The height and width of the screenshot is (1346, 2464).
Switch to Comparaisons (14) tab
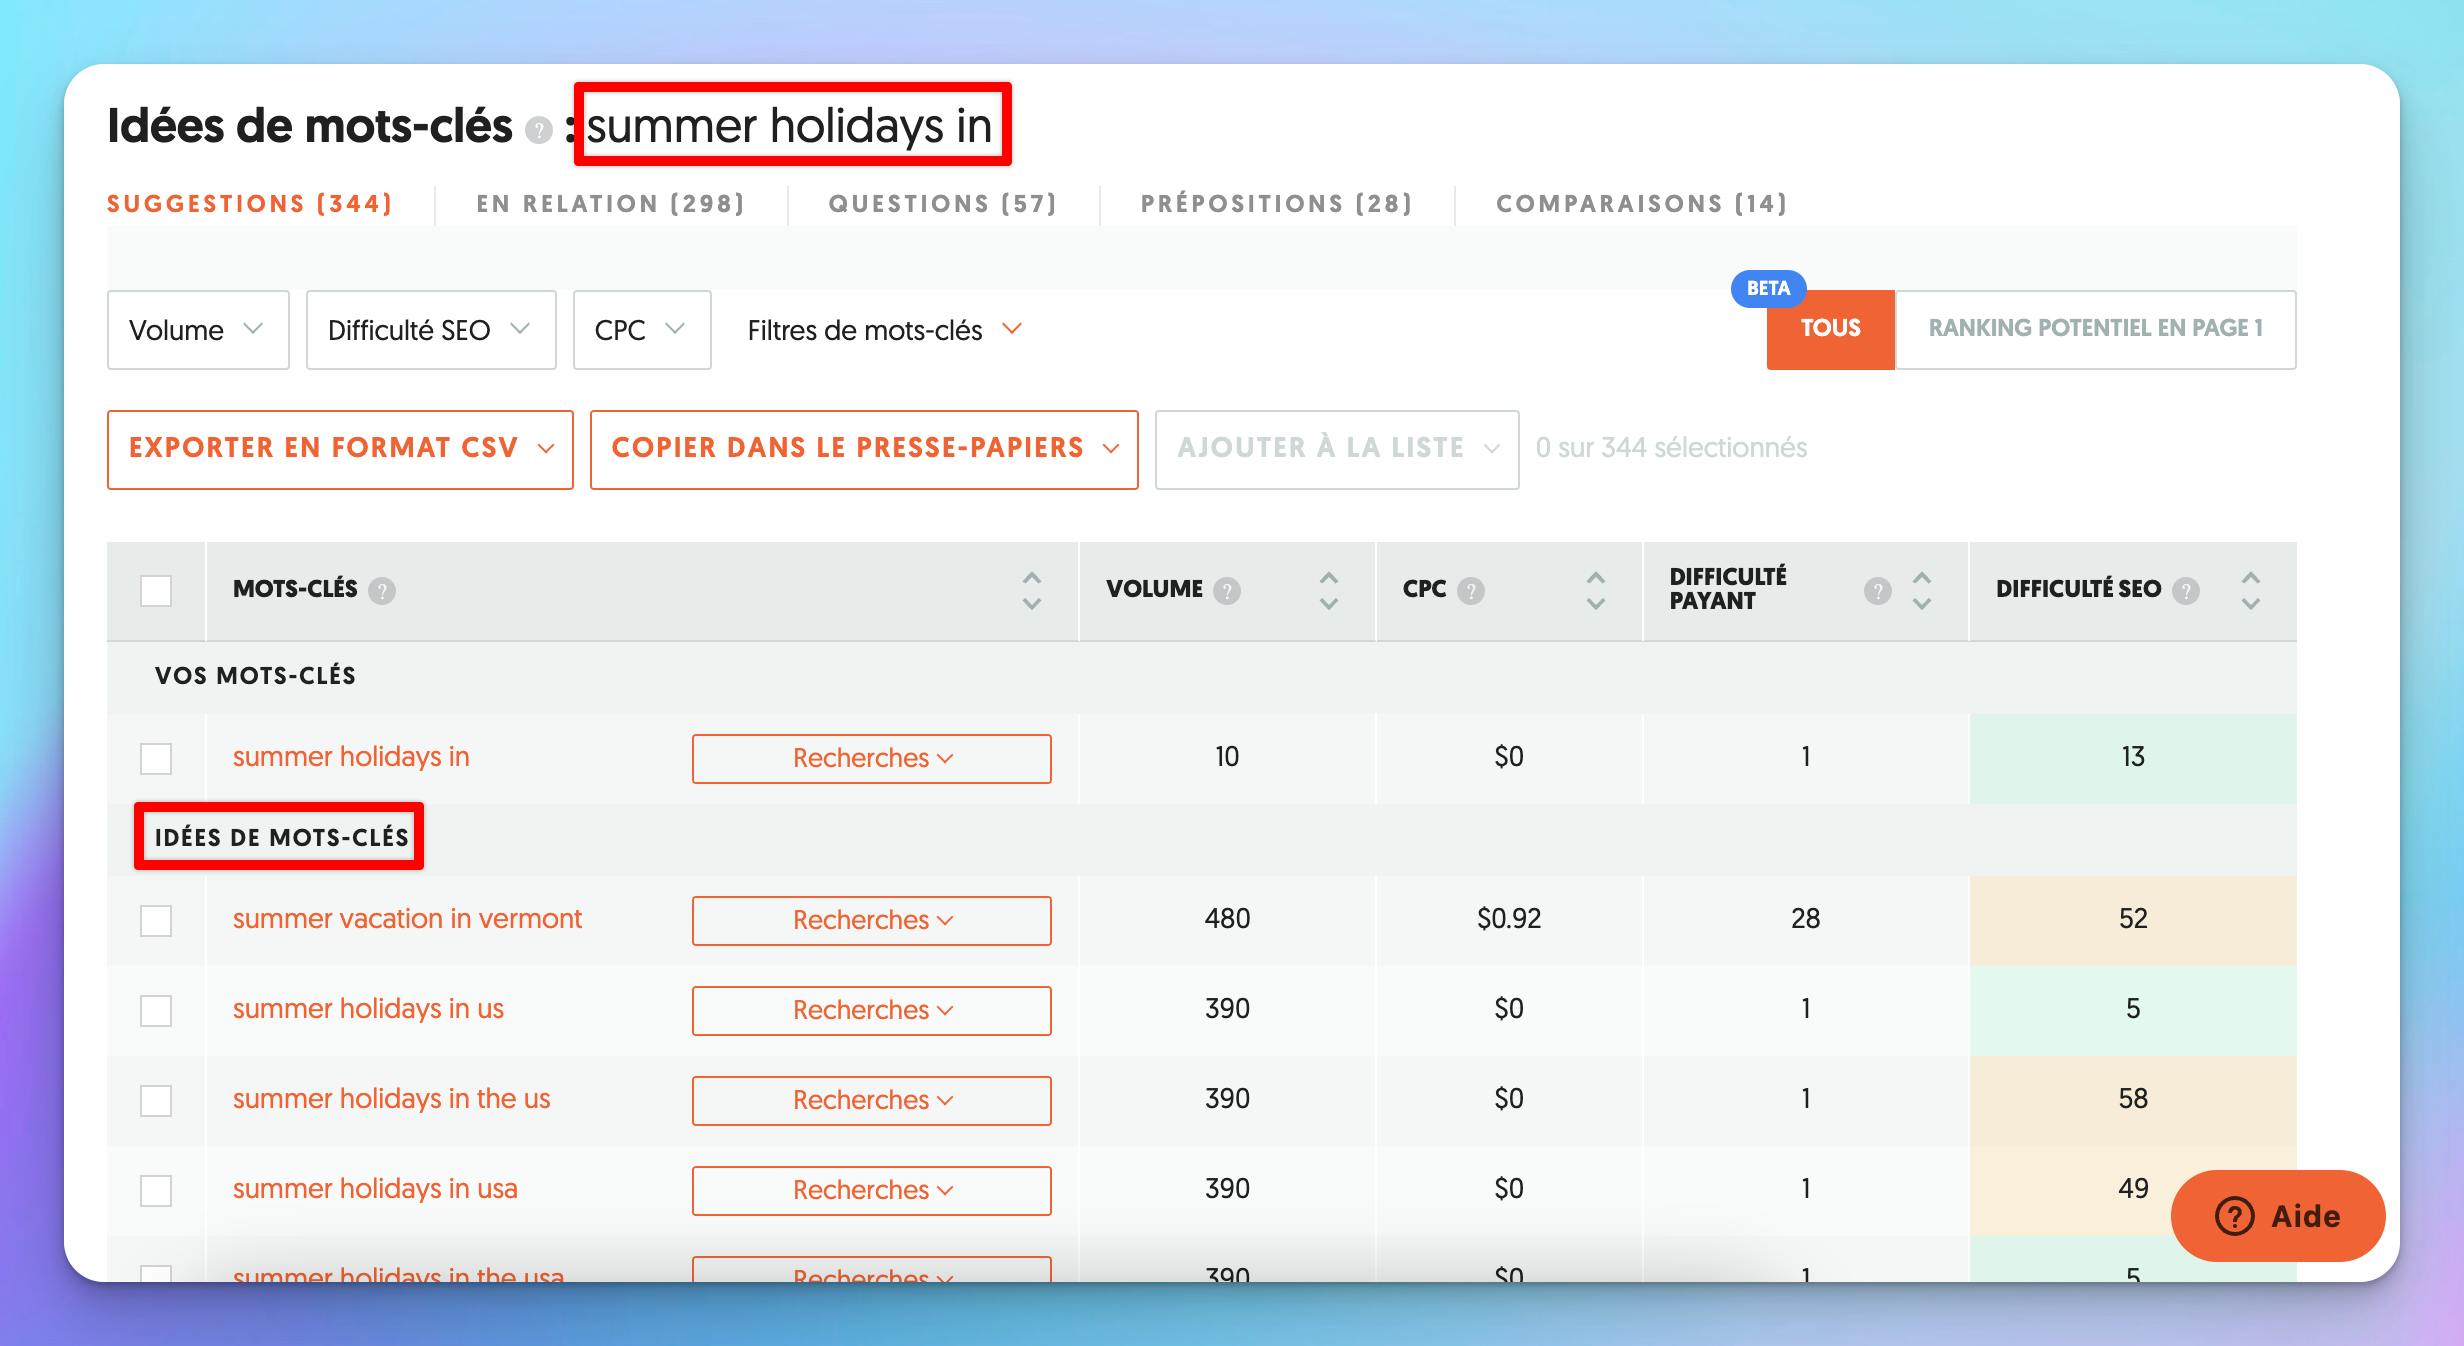coord(1642,204)
